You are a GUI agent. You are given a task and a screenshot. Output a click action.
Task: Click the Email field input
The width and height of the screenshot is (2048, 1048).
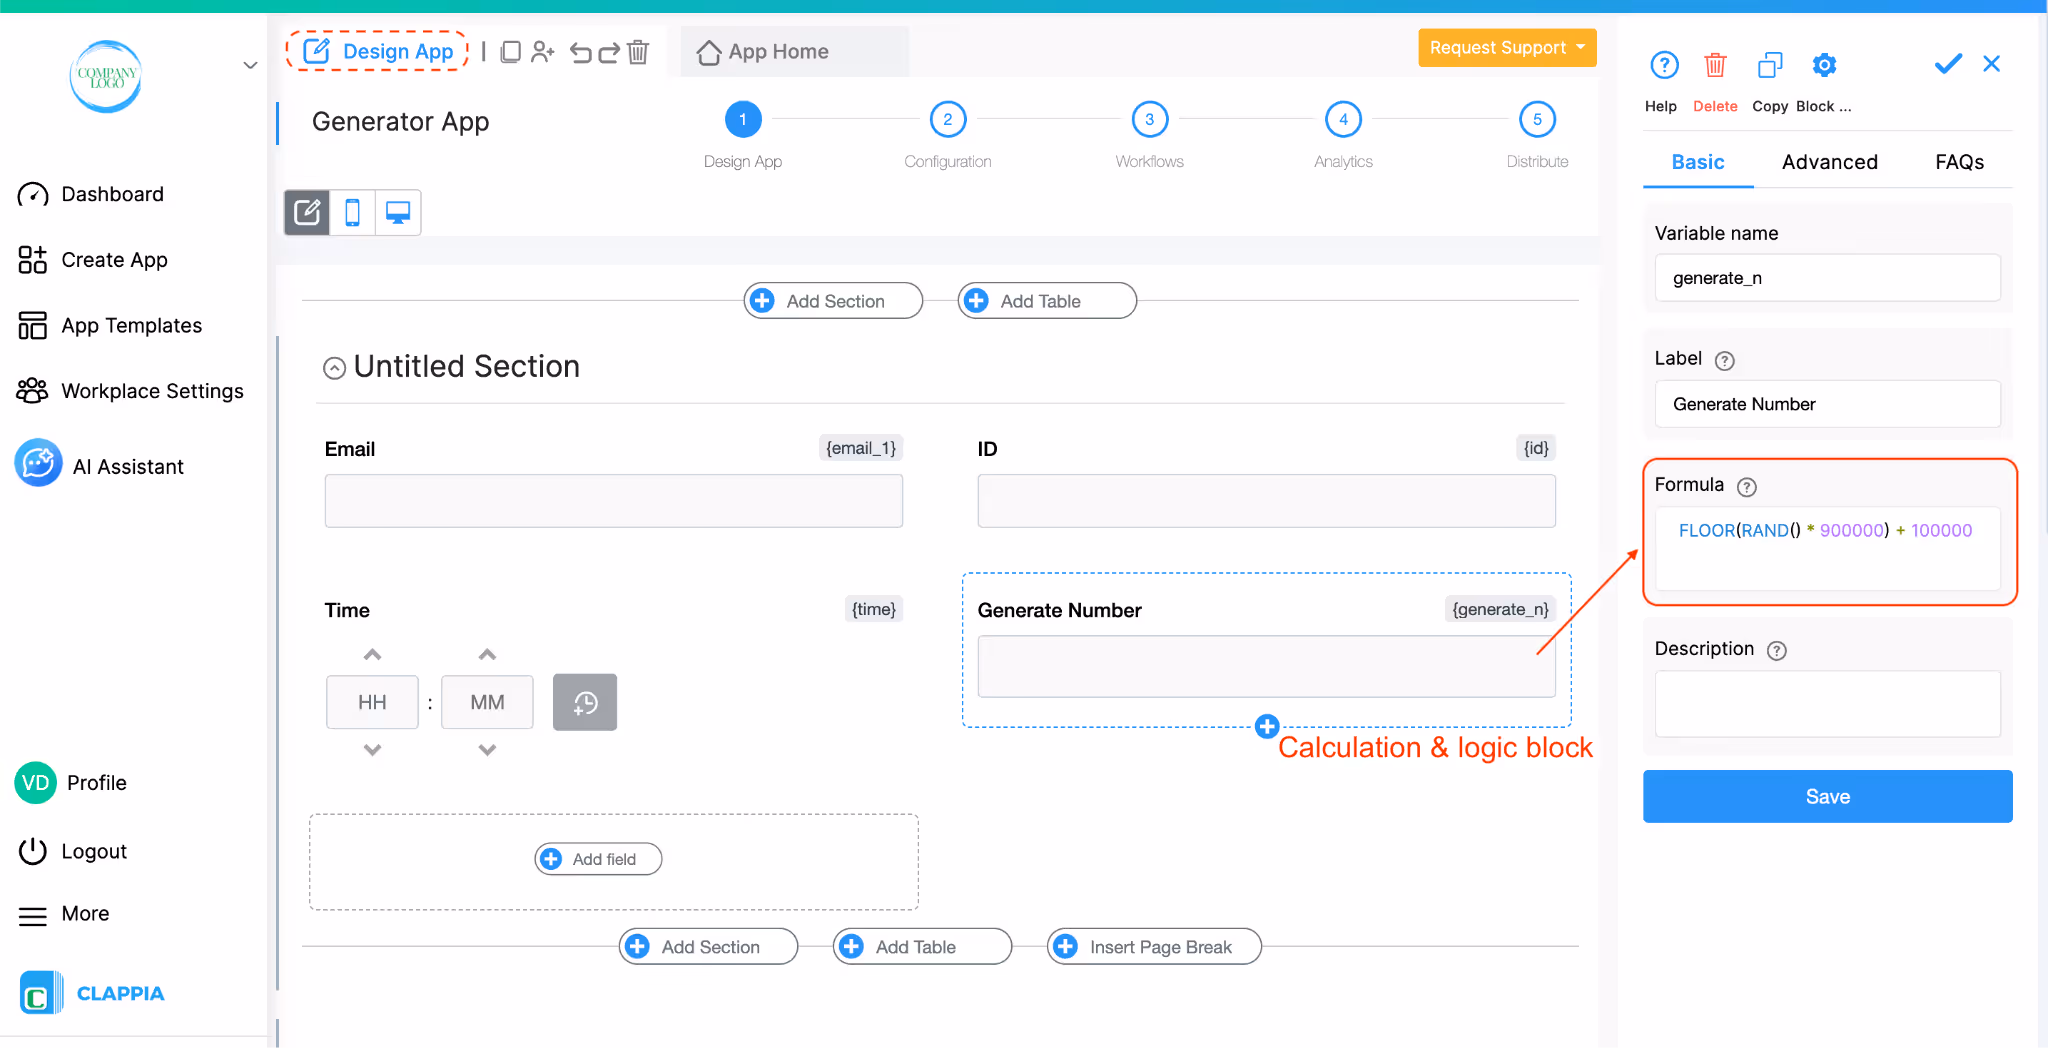tap(613, 501)
